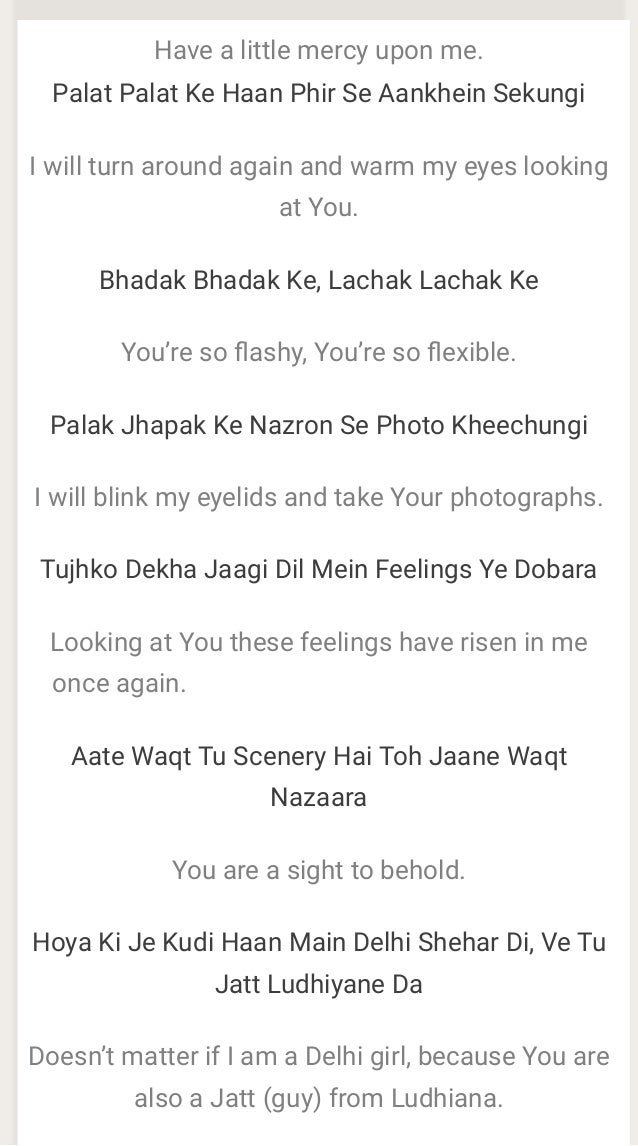Tap the line 'Have a little mercy upon me.'
The height and width of the screenshot is (1146, 638).
[x=319, y=50]
